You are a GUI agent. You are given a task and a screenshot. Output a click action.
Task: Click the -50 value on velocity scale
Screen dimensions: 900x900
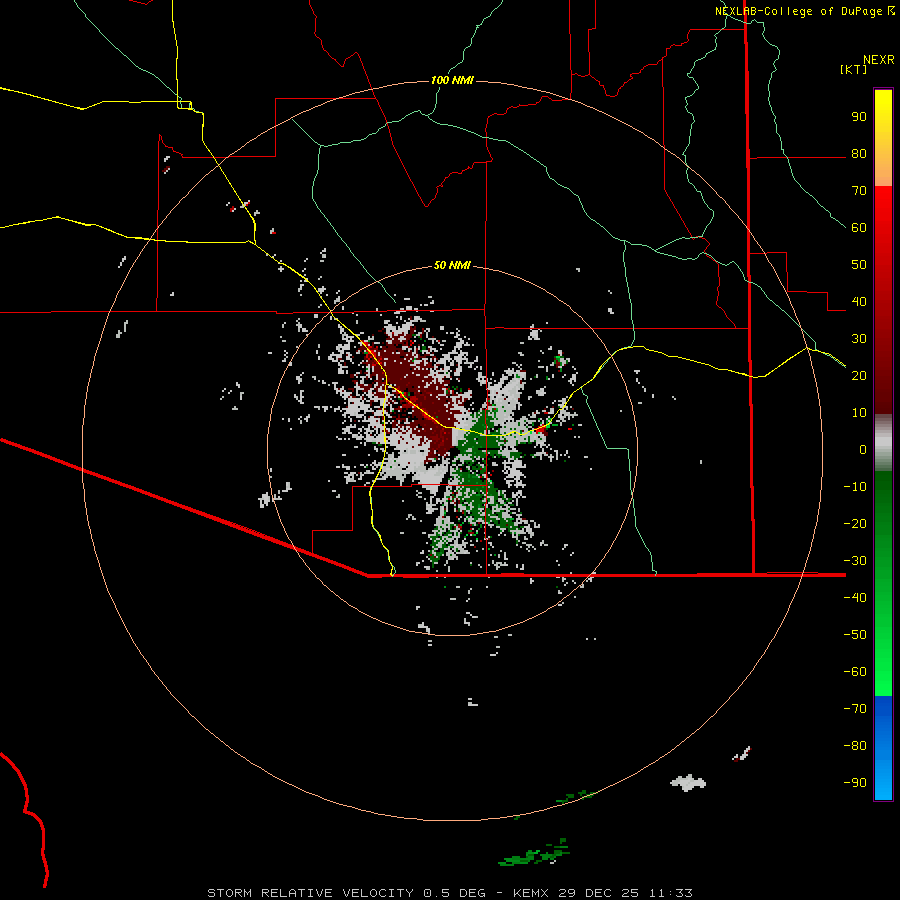pos(855,635)
